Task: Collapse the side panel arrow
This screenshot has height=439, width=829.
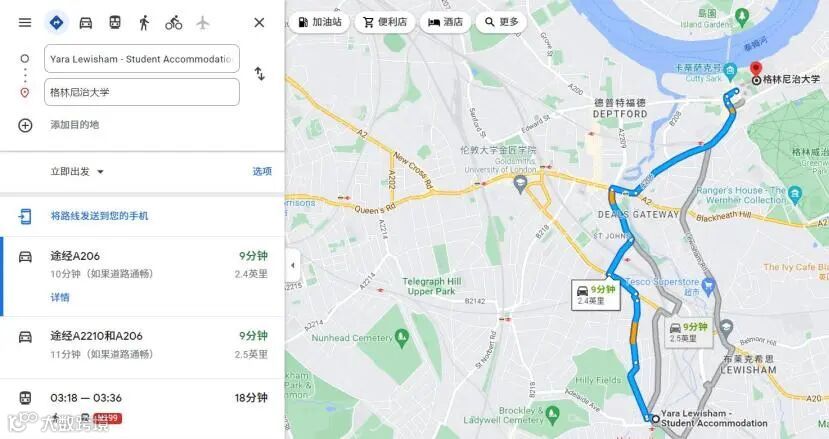Action: 292,266
